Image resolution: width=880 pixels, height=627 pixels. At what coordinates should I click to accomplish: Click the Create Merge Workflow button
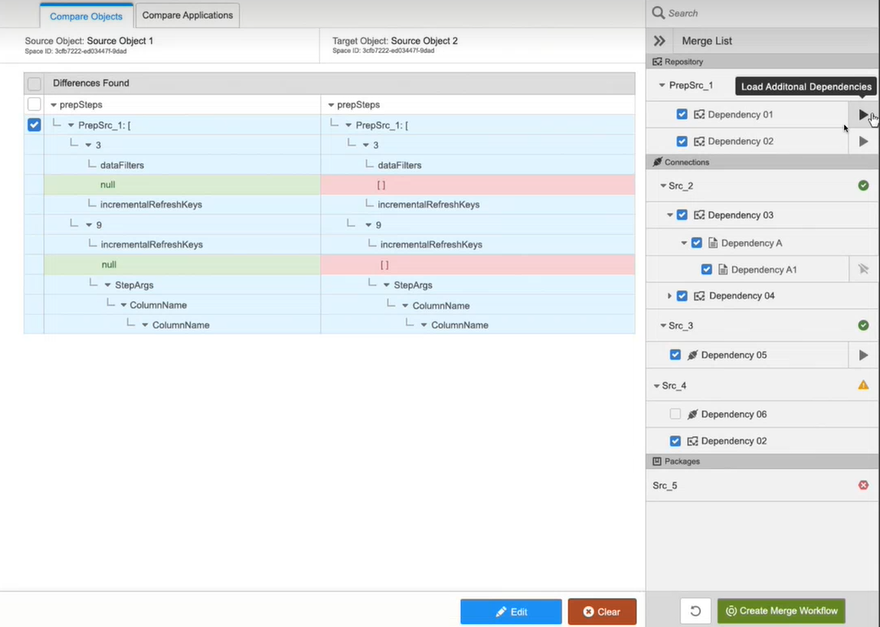click(x=781, y=611)
